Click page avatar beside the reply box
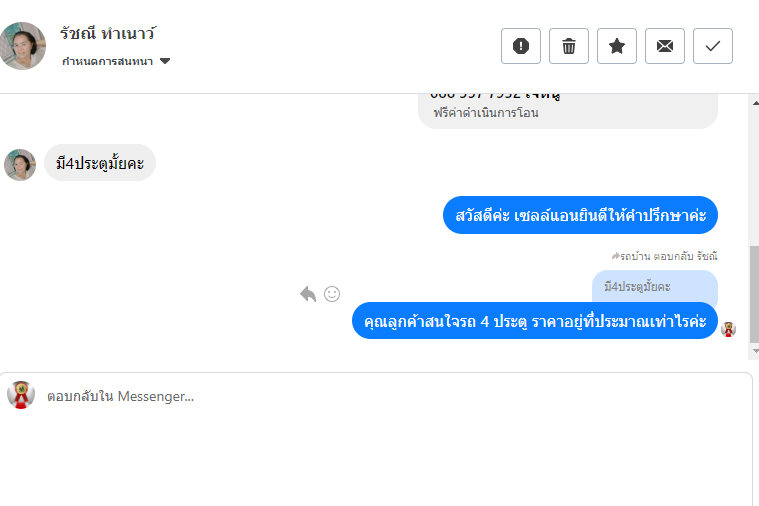 point(21,395)
